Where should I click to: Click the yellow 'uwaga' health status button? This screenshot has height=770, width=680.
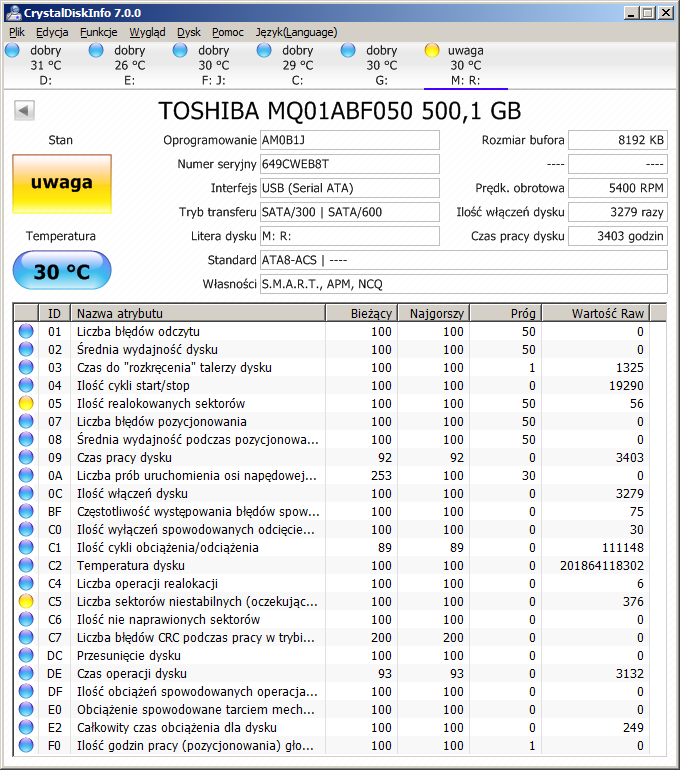pyautogui.click(x=62, y=184)
